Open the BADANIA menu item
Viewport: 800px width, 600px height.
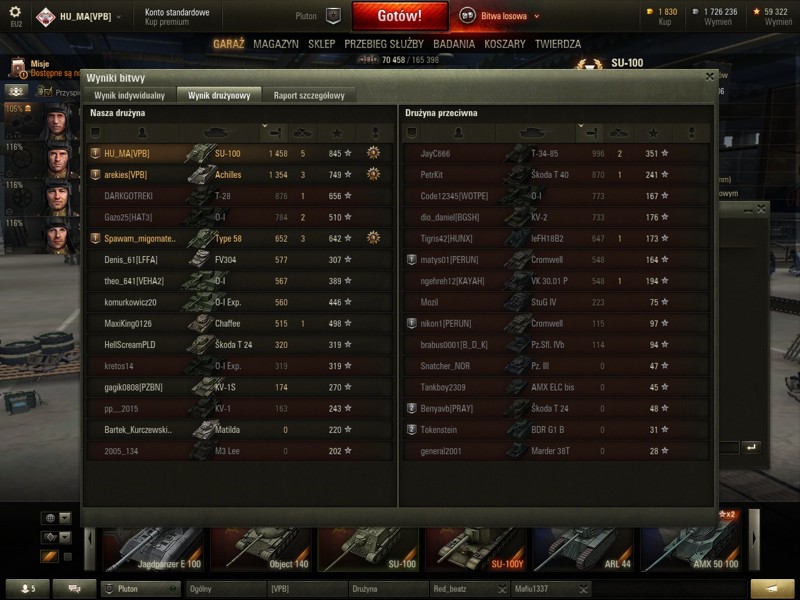pyautogui.click(x=454, y=44)
